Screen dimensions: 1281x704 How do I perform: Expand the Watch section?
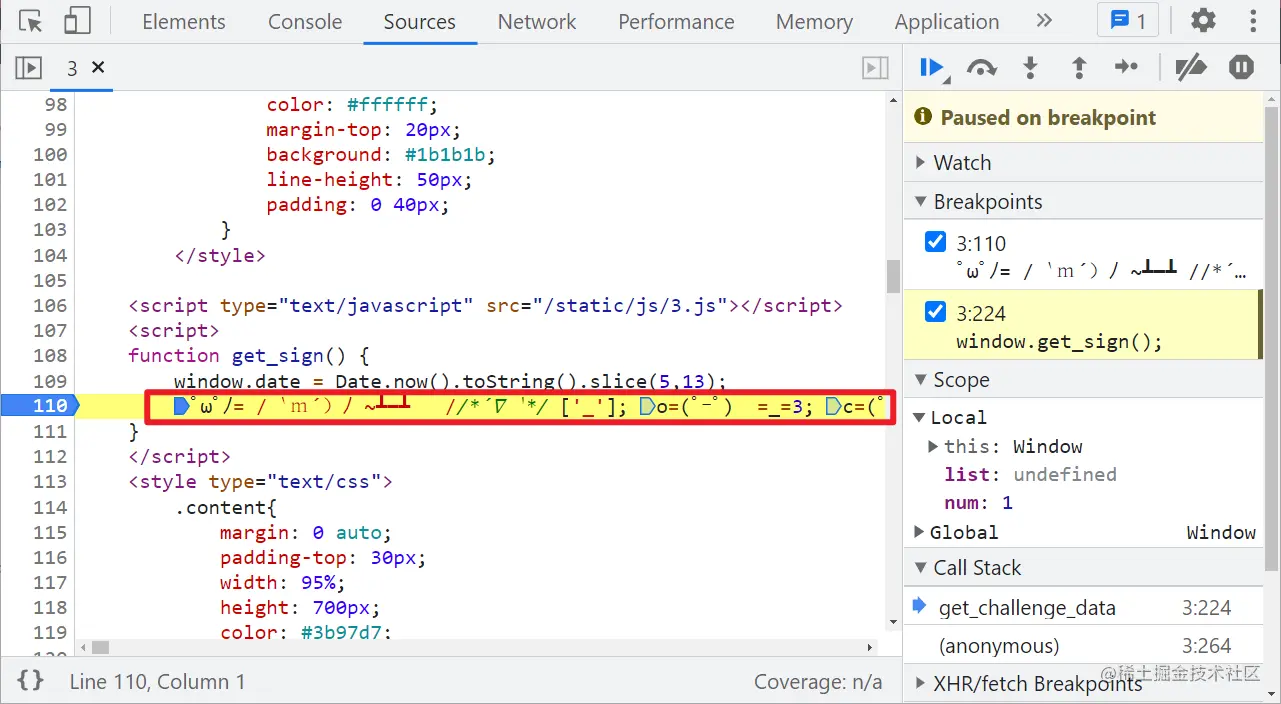coord(1084,163)
